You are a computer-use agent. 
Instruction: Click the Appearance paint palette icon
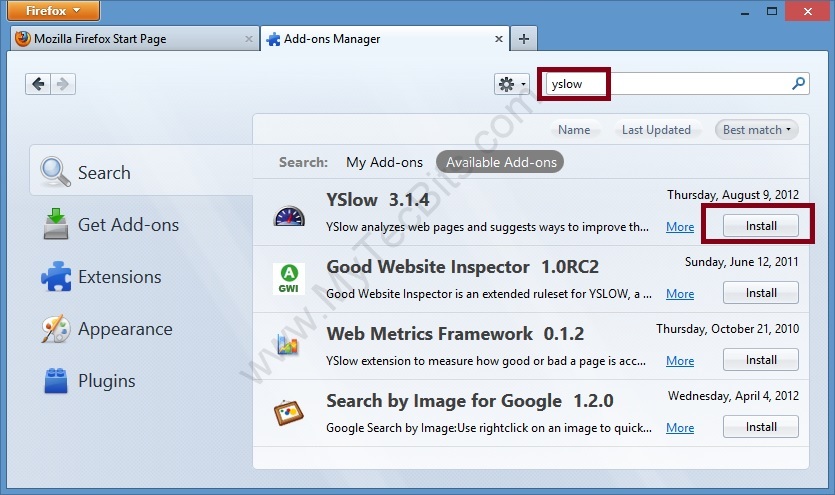[x=55, y=328]
